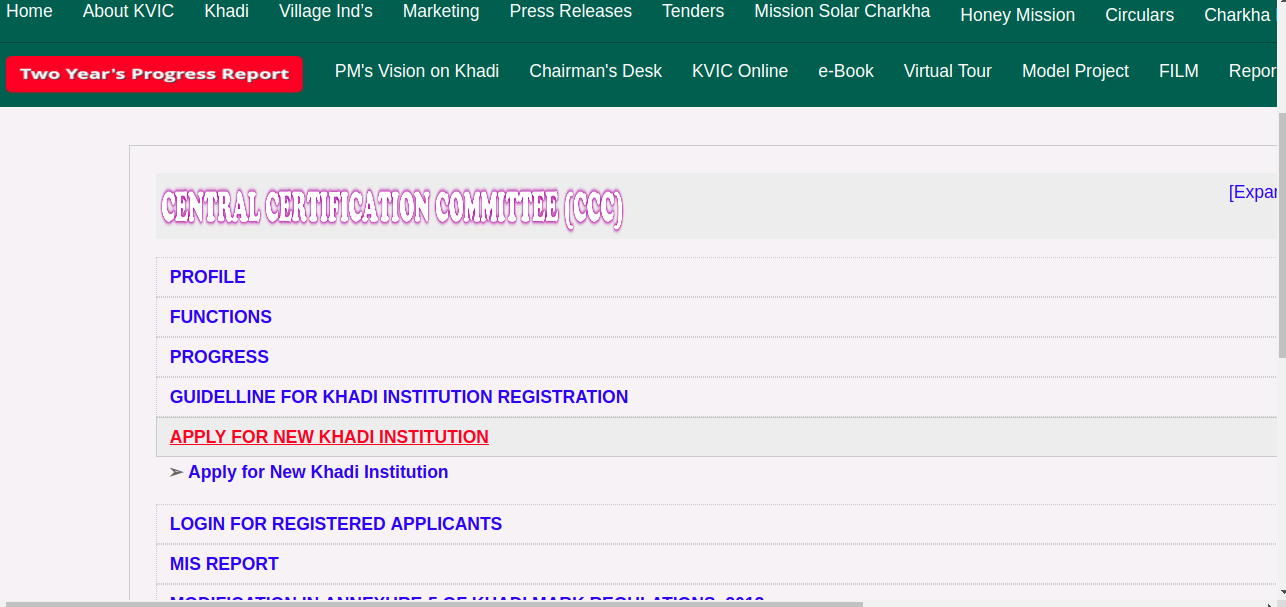Screen dimensions: 1286x607
Task: Collapse the APPLY FOR NEW KHADI INSTITUTION section
Action: [x=328, y=437]
